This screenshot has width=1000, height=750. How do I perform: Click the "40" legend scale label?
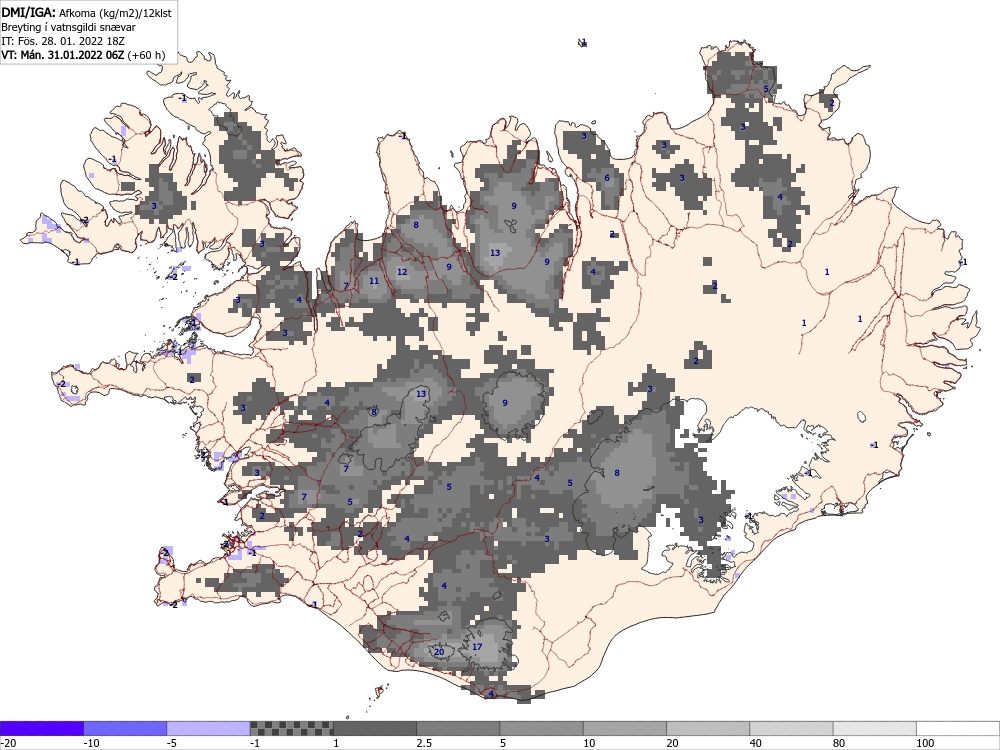[756, 743]
